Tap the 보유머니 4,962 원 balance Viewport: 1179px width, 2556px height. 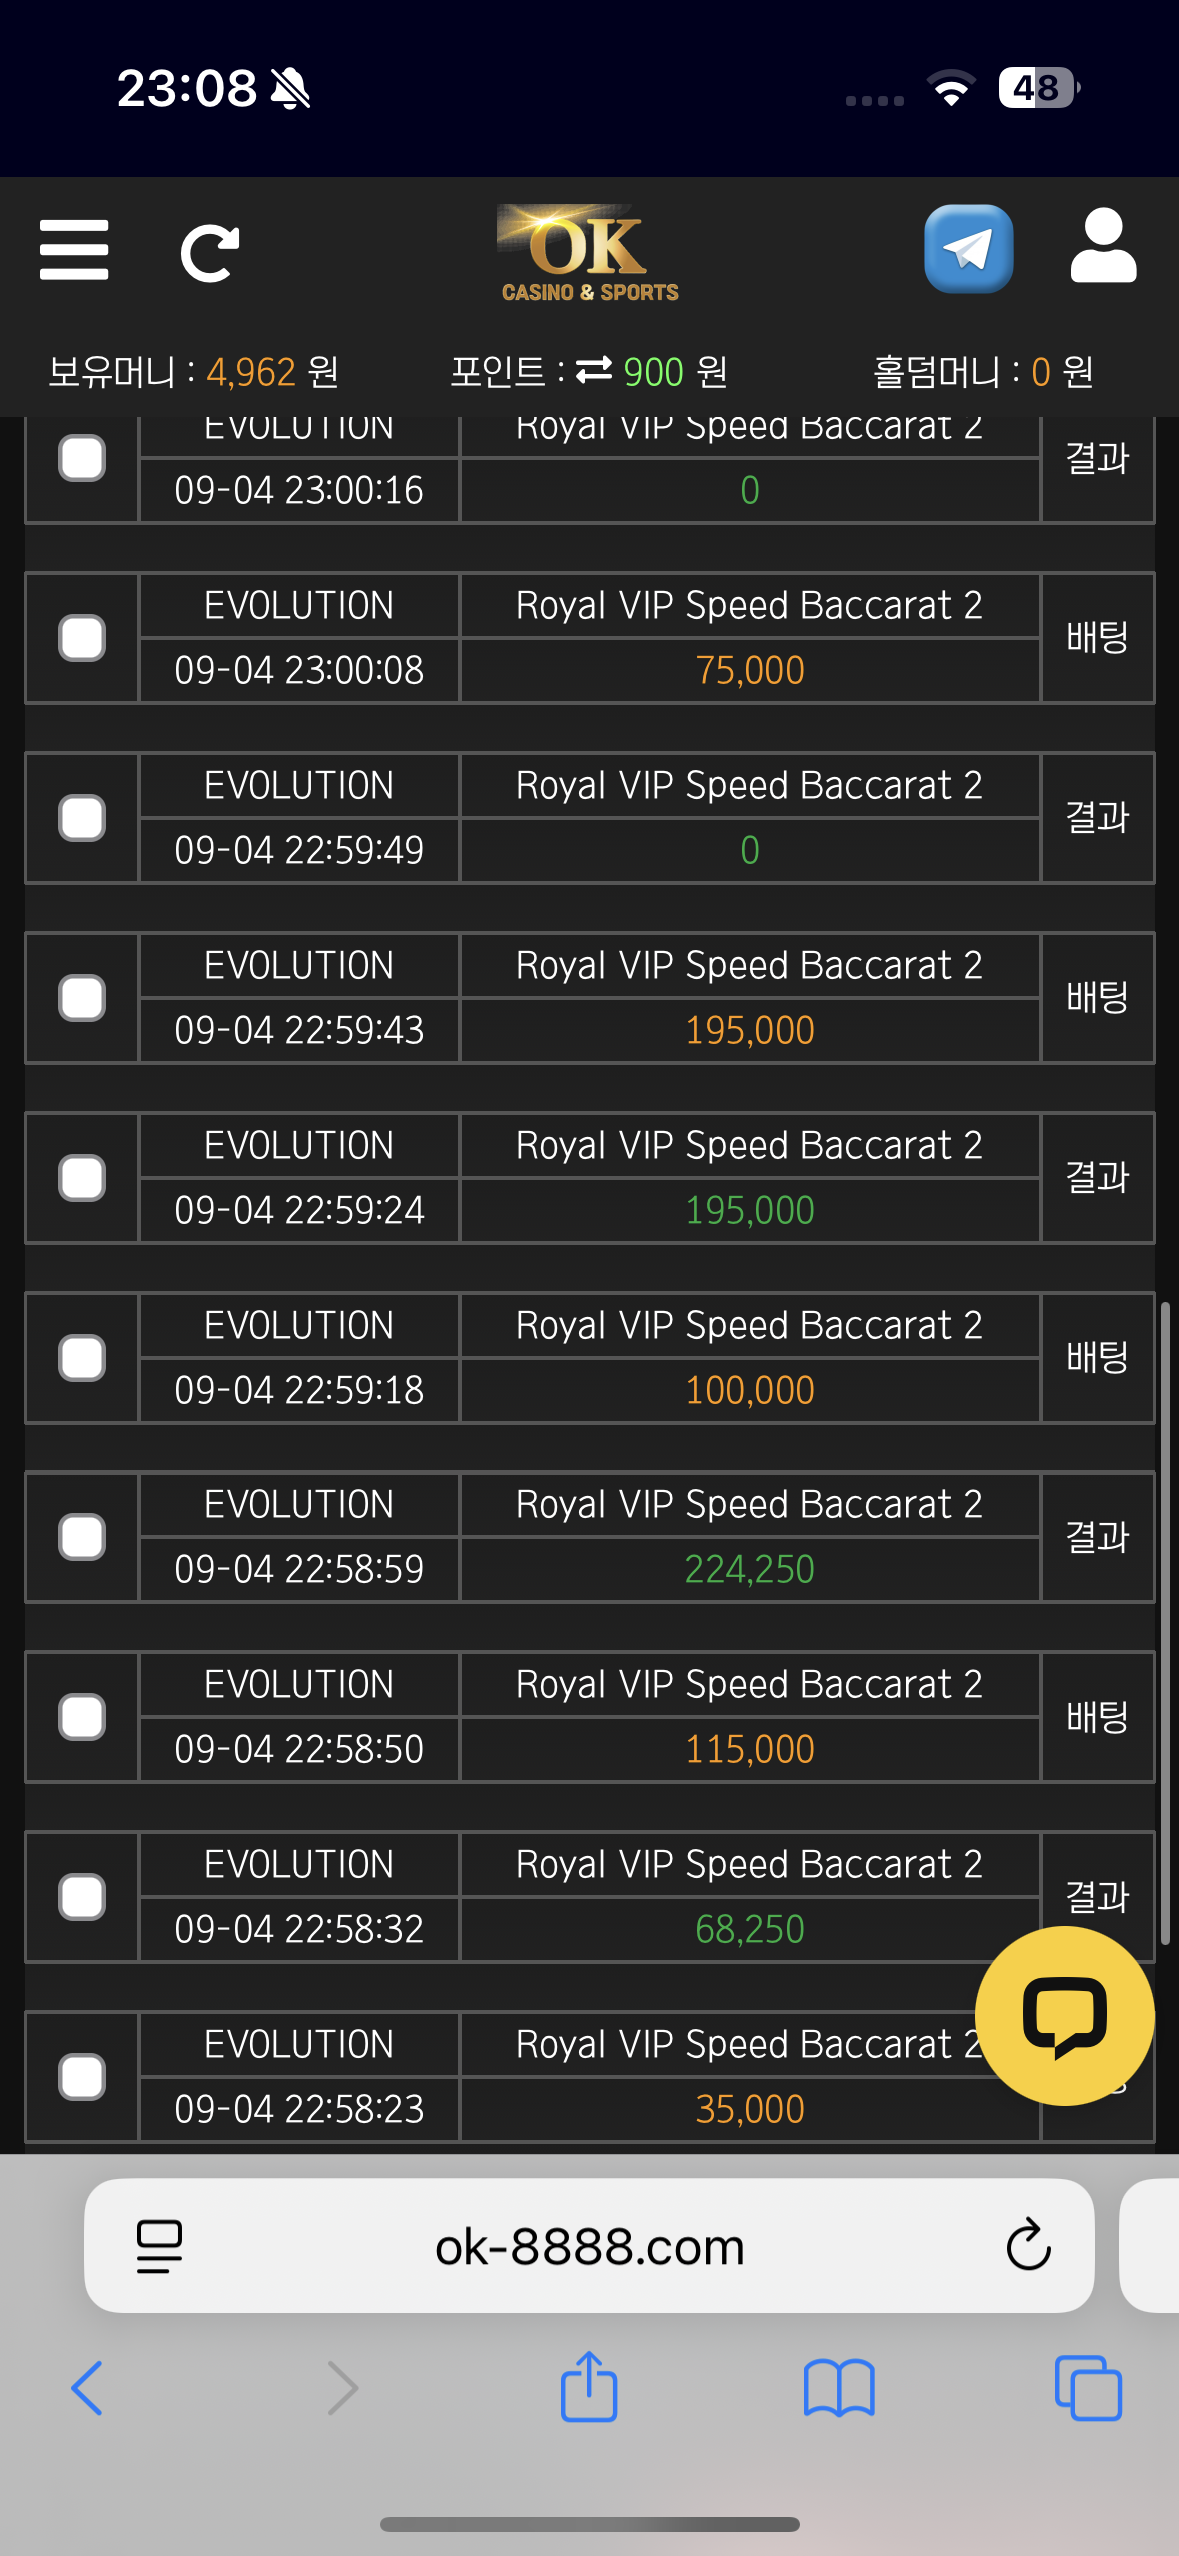pos(193,372)
